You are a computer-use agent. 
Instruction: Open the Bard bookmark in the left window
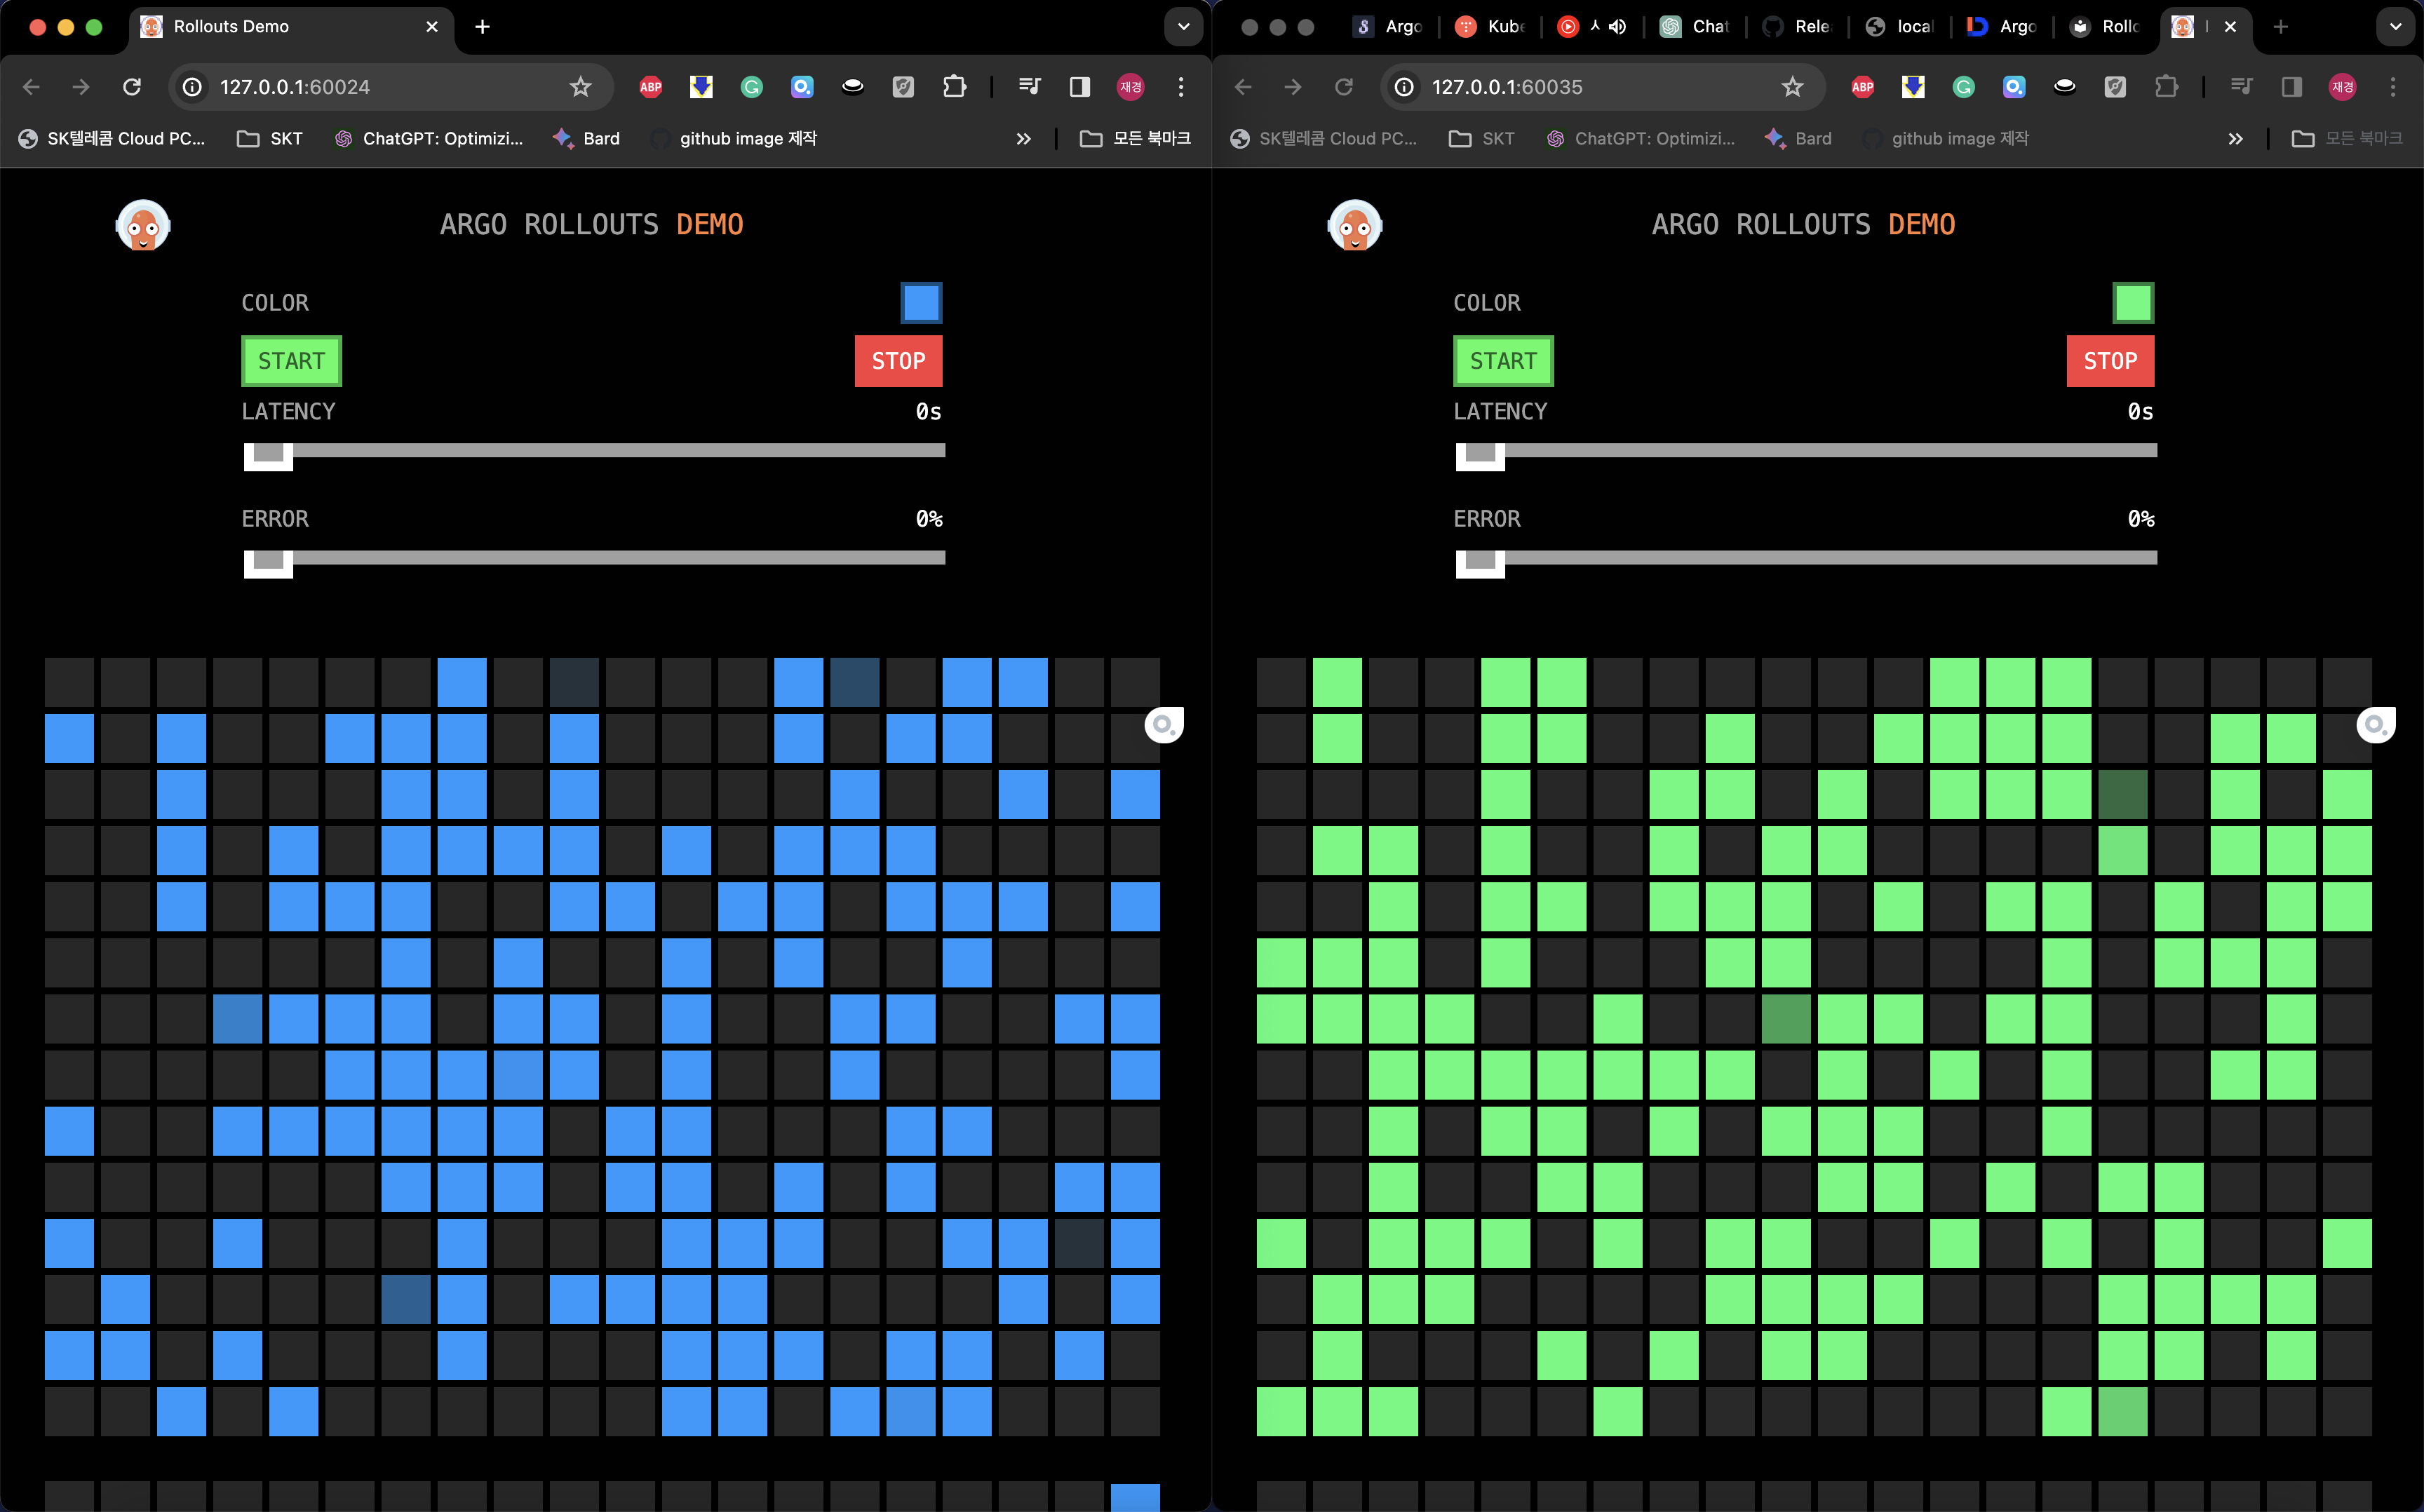586,139
